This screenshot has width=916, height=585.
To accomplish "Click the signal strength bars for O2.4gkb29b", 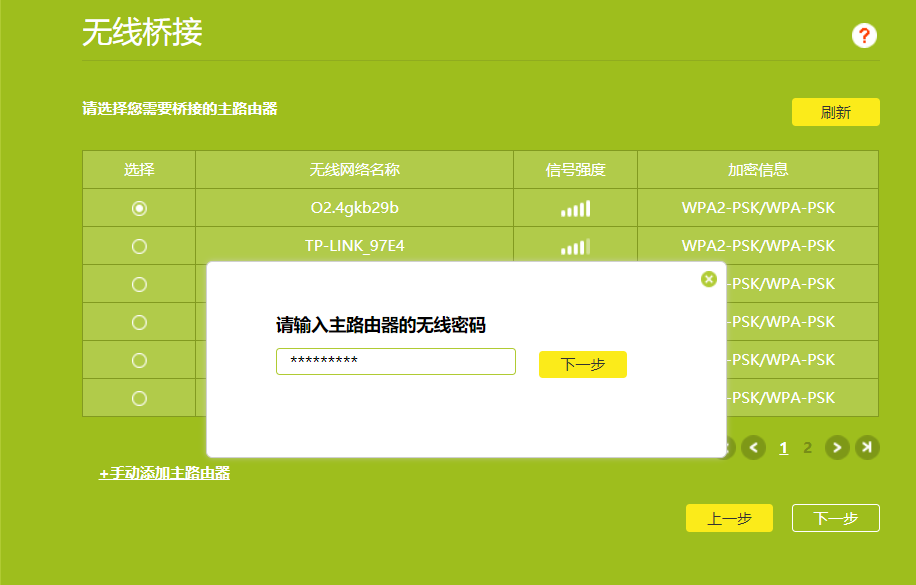I will click(x=575, y=207).
